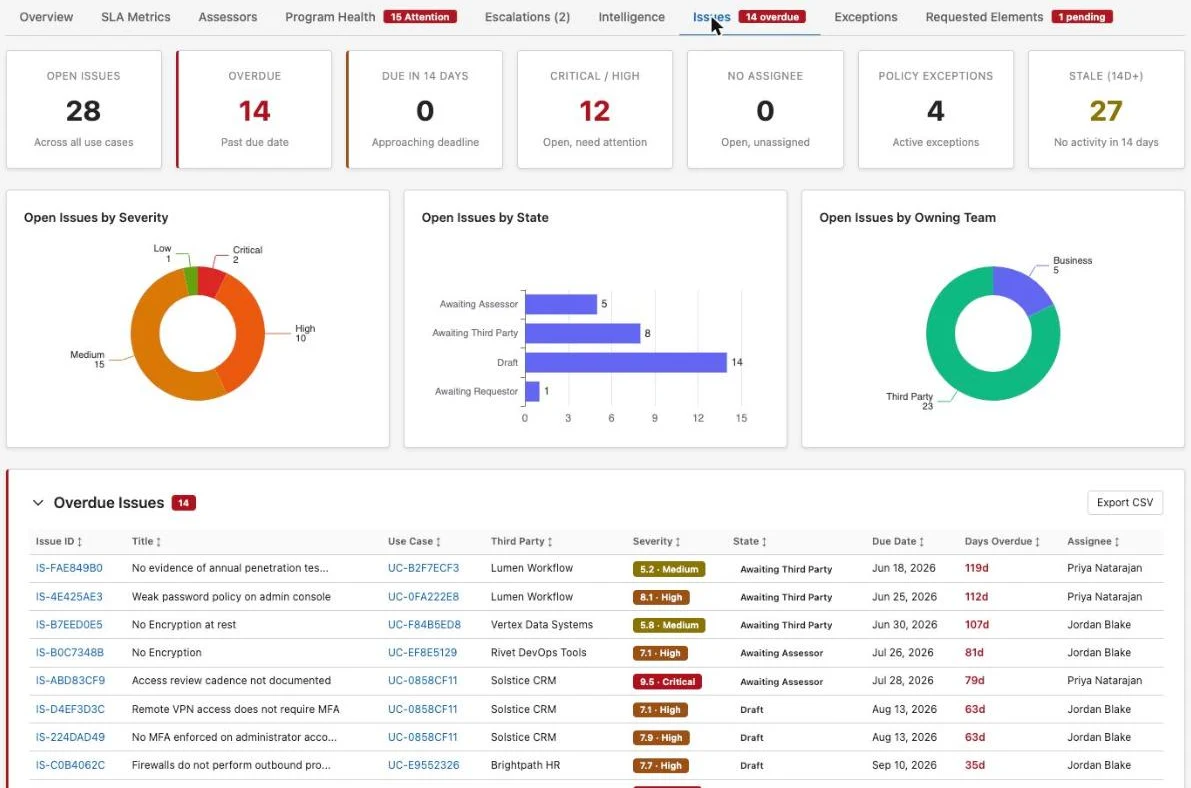Viewport: 1191px width, 788px height.
Task: Click the Policy Exceptions 4 card
Action: 936,109
